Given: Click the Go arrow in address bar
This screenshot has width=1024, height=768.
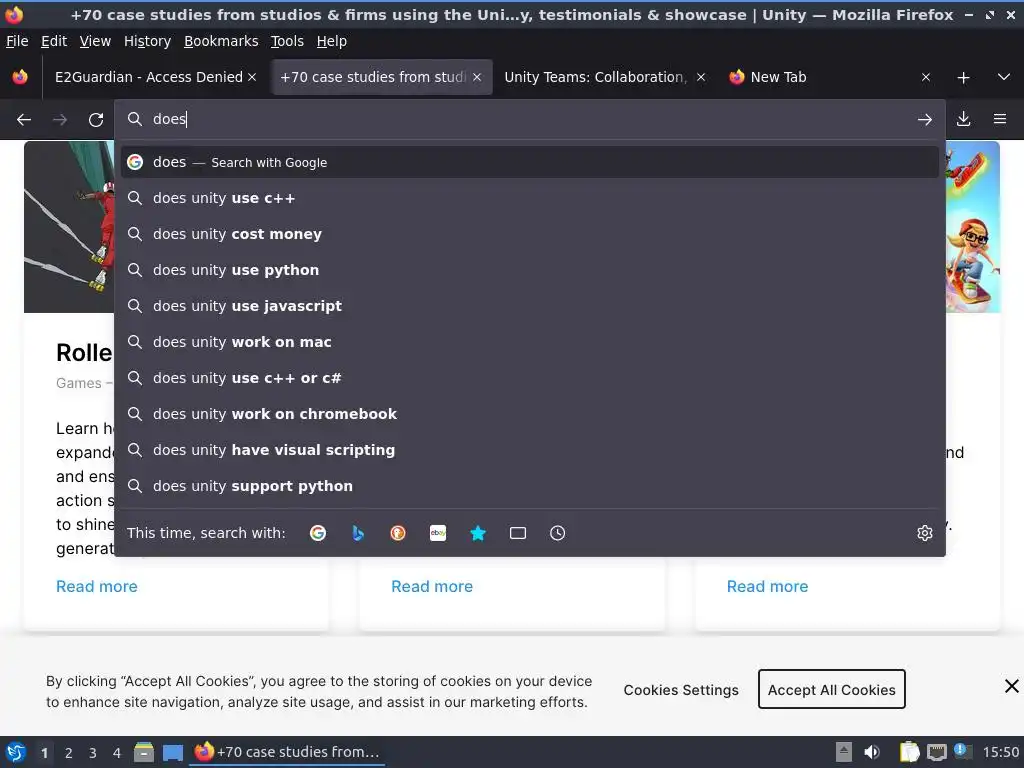Looking at the screenshot, I should (x=924, y=120).
